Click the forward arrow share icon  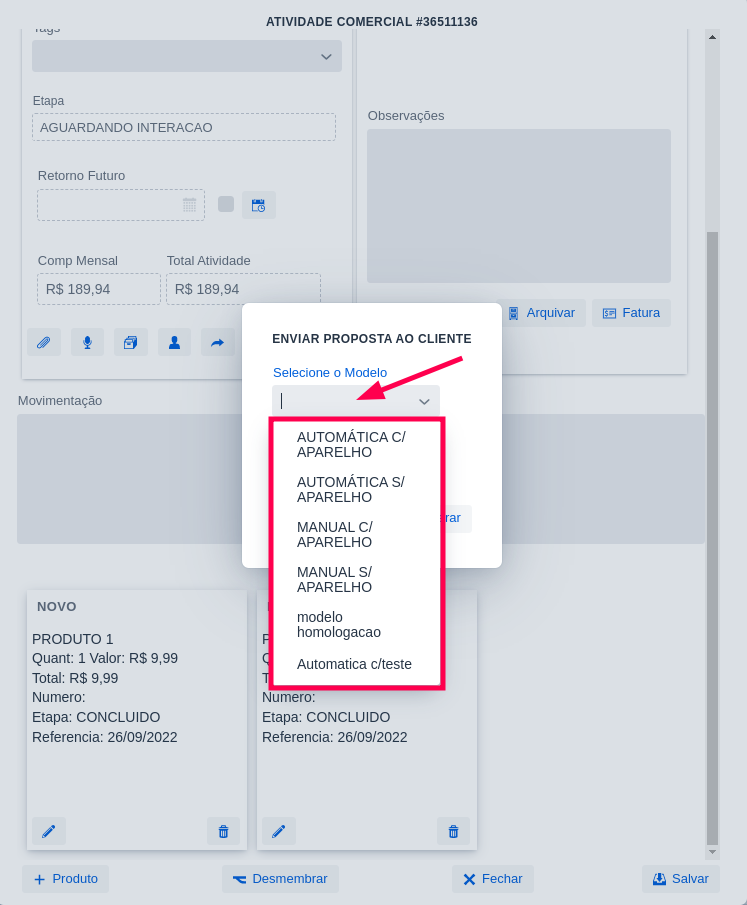click(217, 342)
